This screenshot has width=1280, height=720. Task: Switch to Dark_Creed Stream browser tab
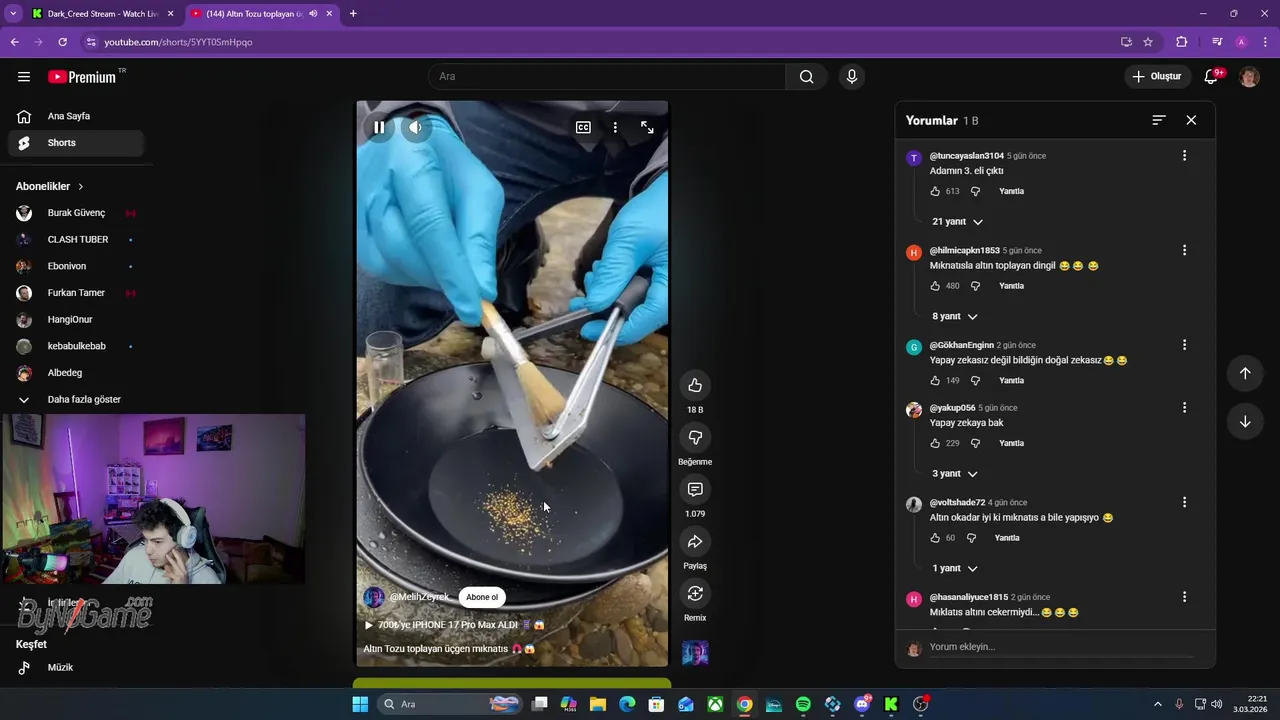click(x=102, y=14)
